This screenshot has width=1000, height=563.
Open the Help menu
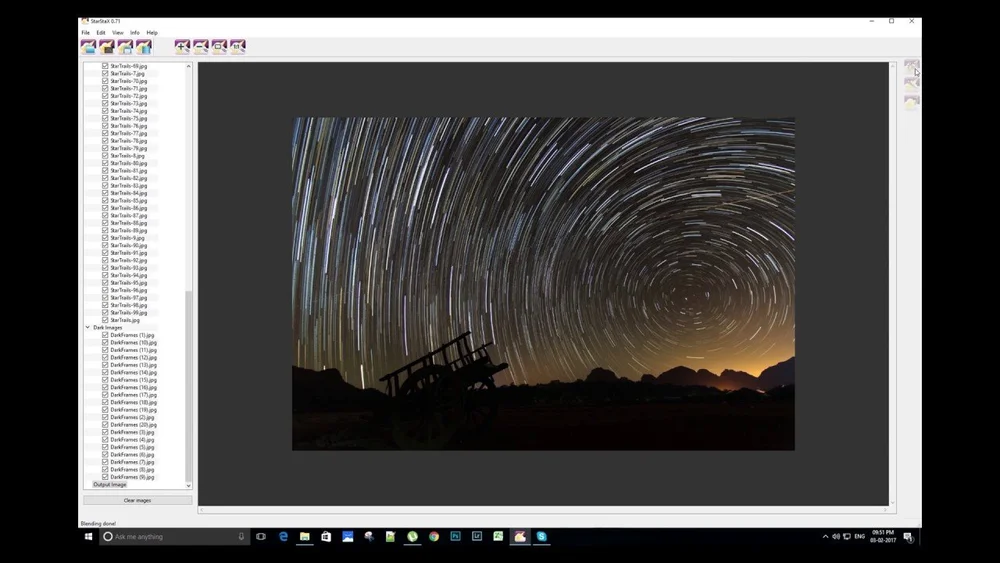[152, 33]
